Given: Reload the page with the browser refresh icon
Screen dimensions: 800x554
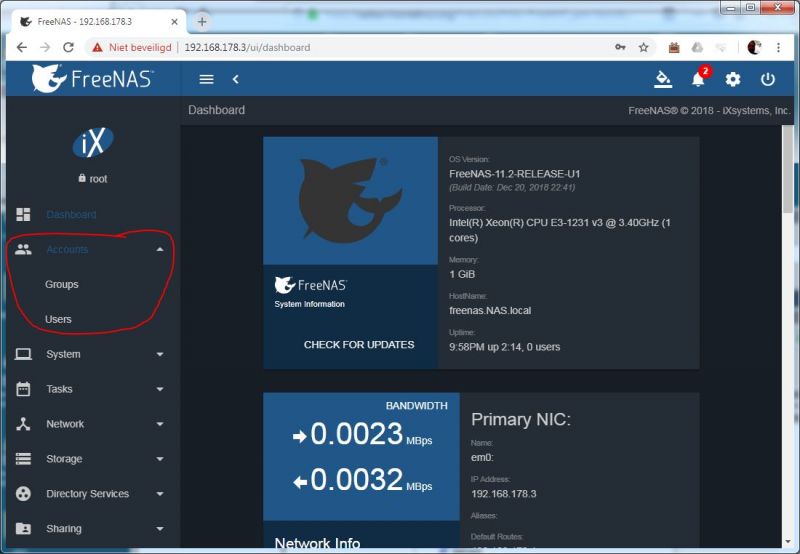Looking at the screenshot, I should (x=68, y=47).
